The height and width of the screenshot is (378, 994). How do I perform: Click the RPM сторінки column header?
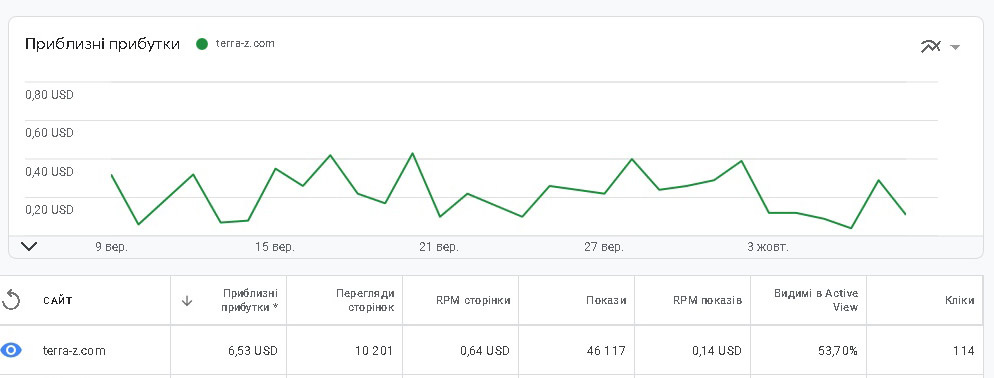click(x=473, y=300)
